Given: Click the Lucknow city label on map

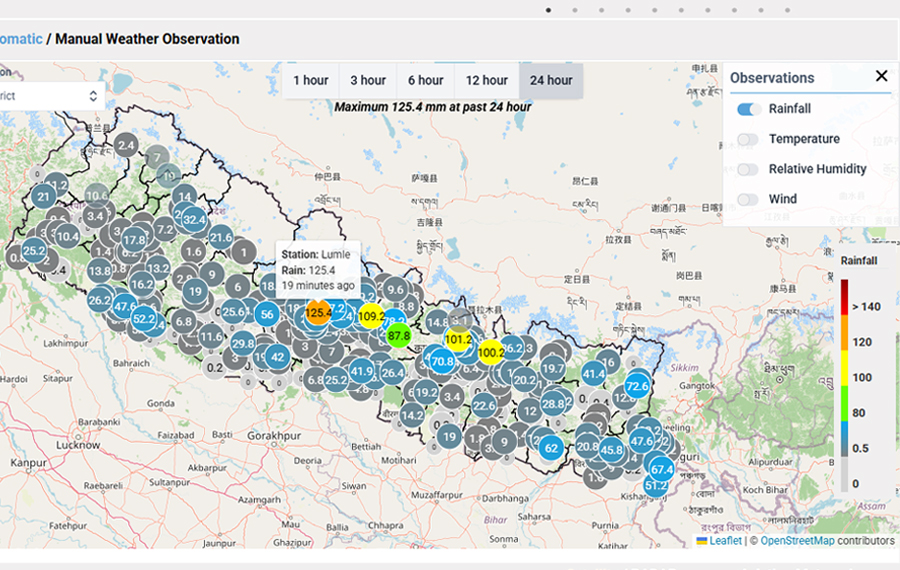Looking at the screenshot, I should [78, 445].
